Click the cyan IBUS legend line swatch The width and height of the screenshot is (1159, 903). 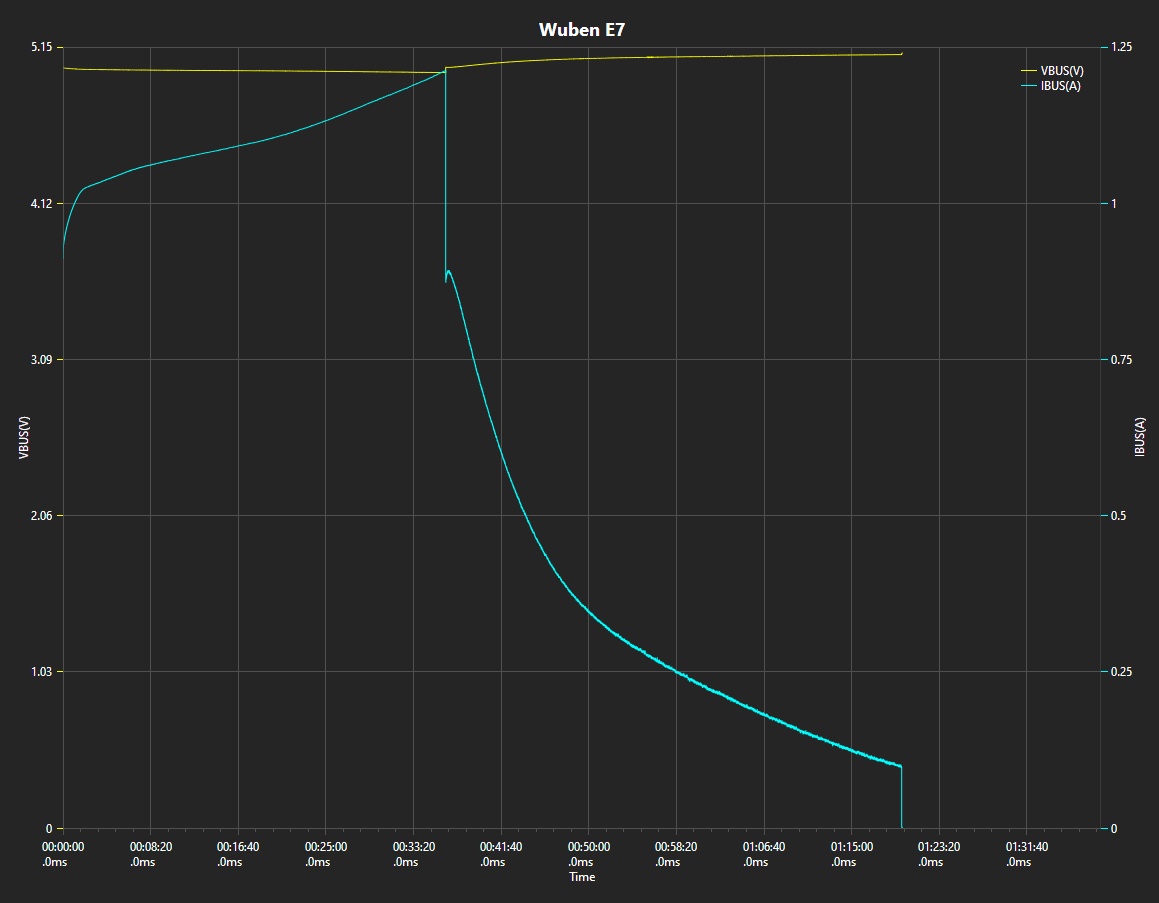(x=1029, y=86)
